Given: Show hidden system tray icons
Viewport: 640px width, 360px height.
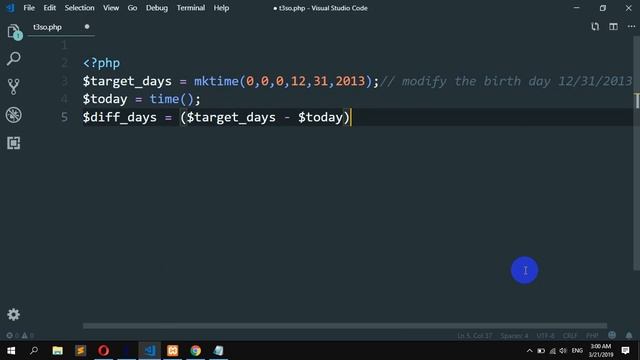Looking at the screenshot, I should 529,351.
